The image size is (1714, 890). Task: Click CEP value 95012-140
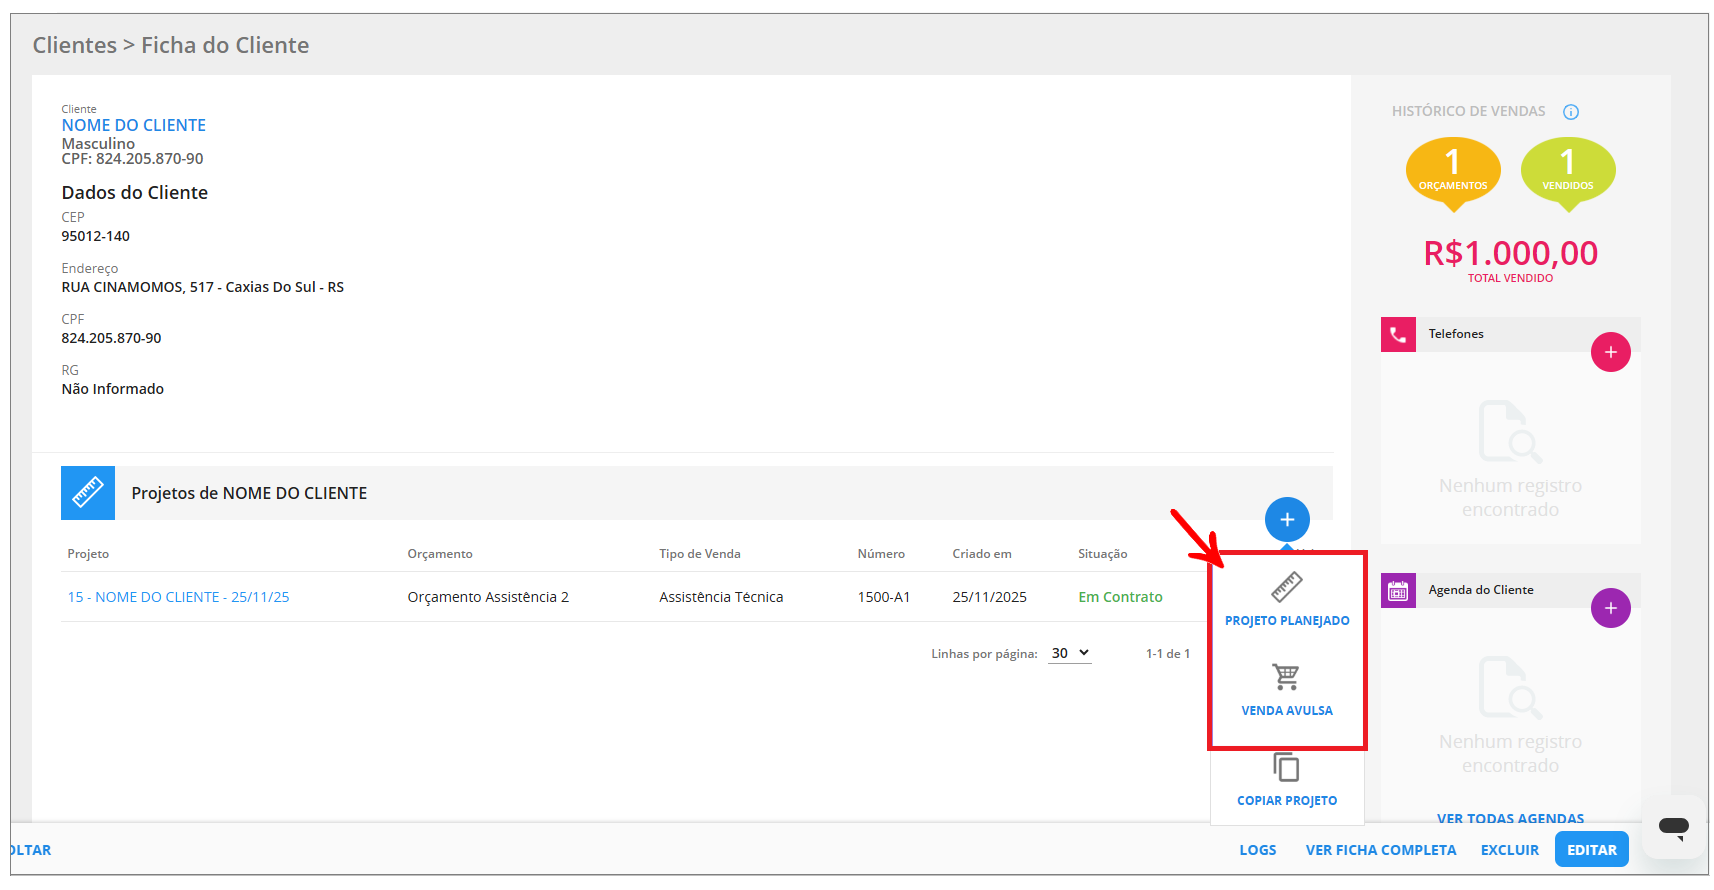click(x=96, y=236)
